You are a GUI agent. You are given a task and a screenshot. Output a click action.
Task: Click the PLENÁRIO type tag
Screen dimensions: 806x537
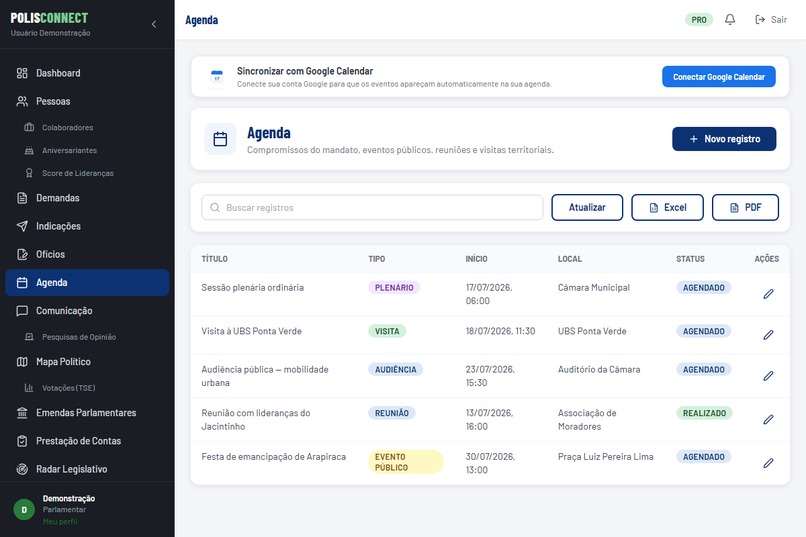coord(394,288)
